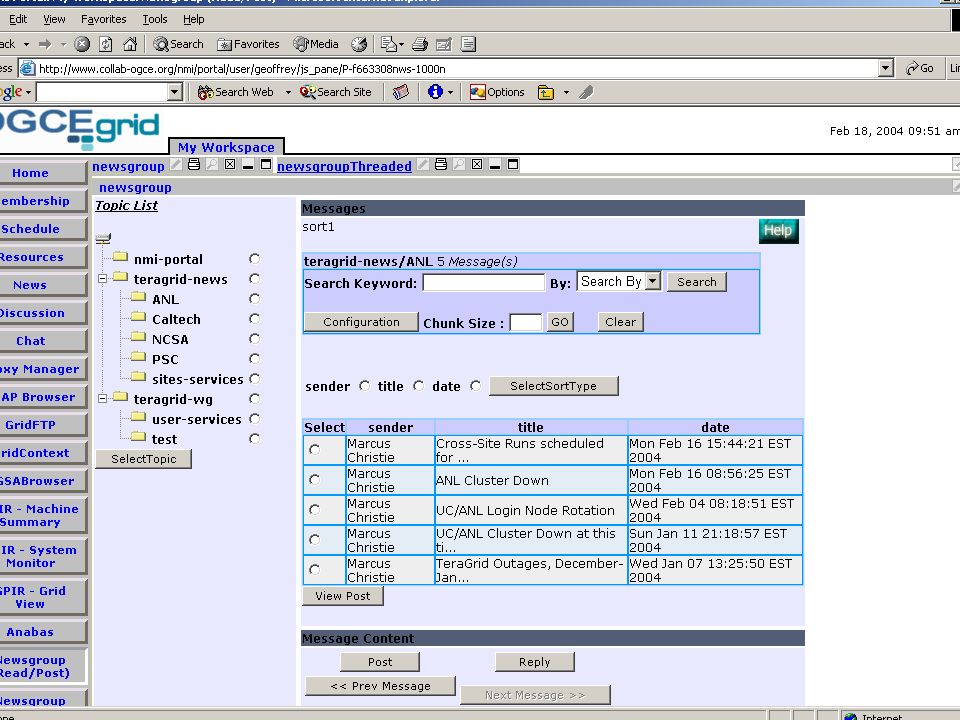This screenshot has width=960, height=720.
Task: Open the Favorites pane
Action: click(x=249, y=44)
